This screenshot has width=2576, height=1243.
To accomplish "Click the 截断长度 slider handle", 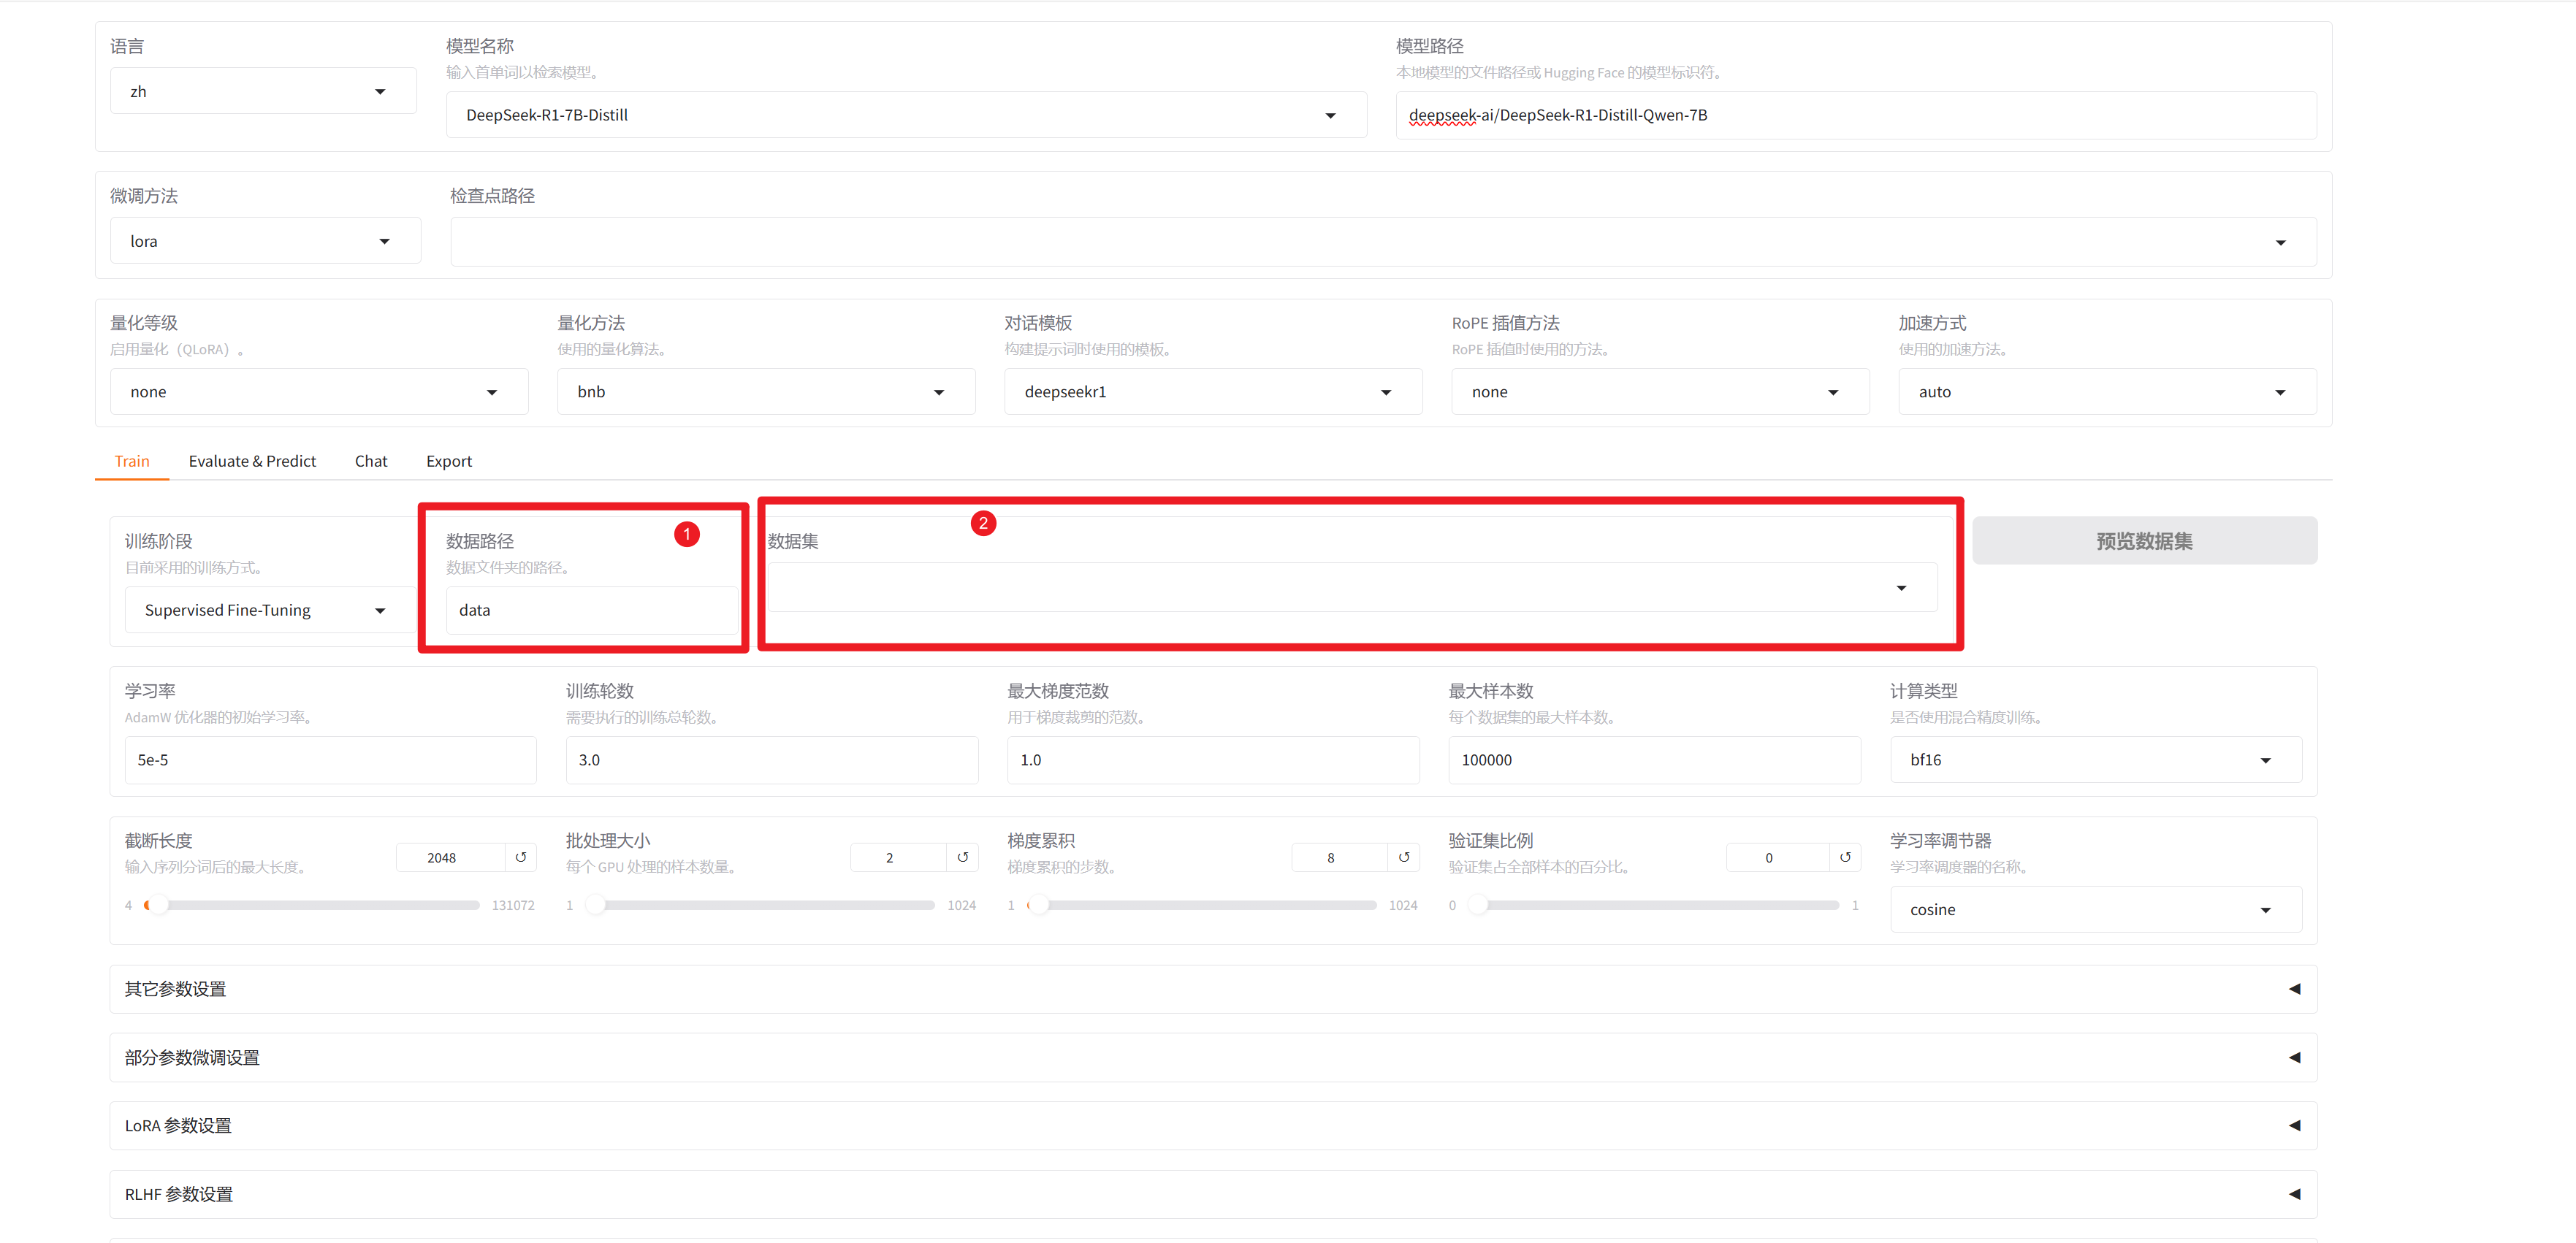I will click(157, 905).
